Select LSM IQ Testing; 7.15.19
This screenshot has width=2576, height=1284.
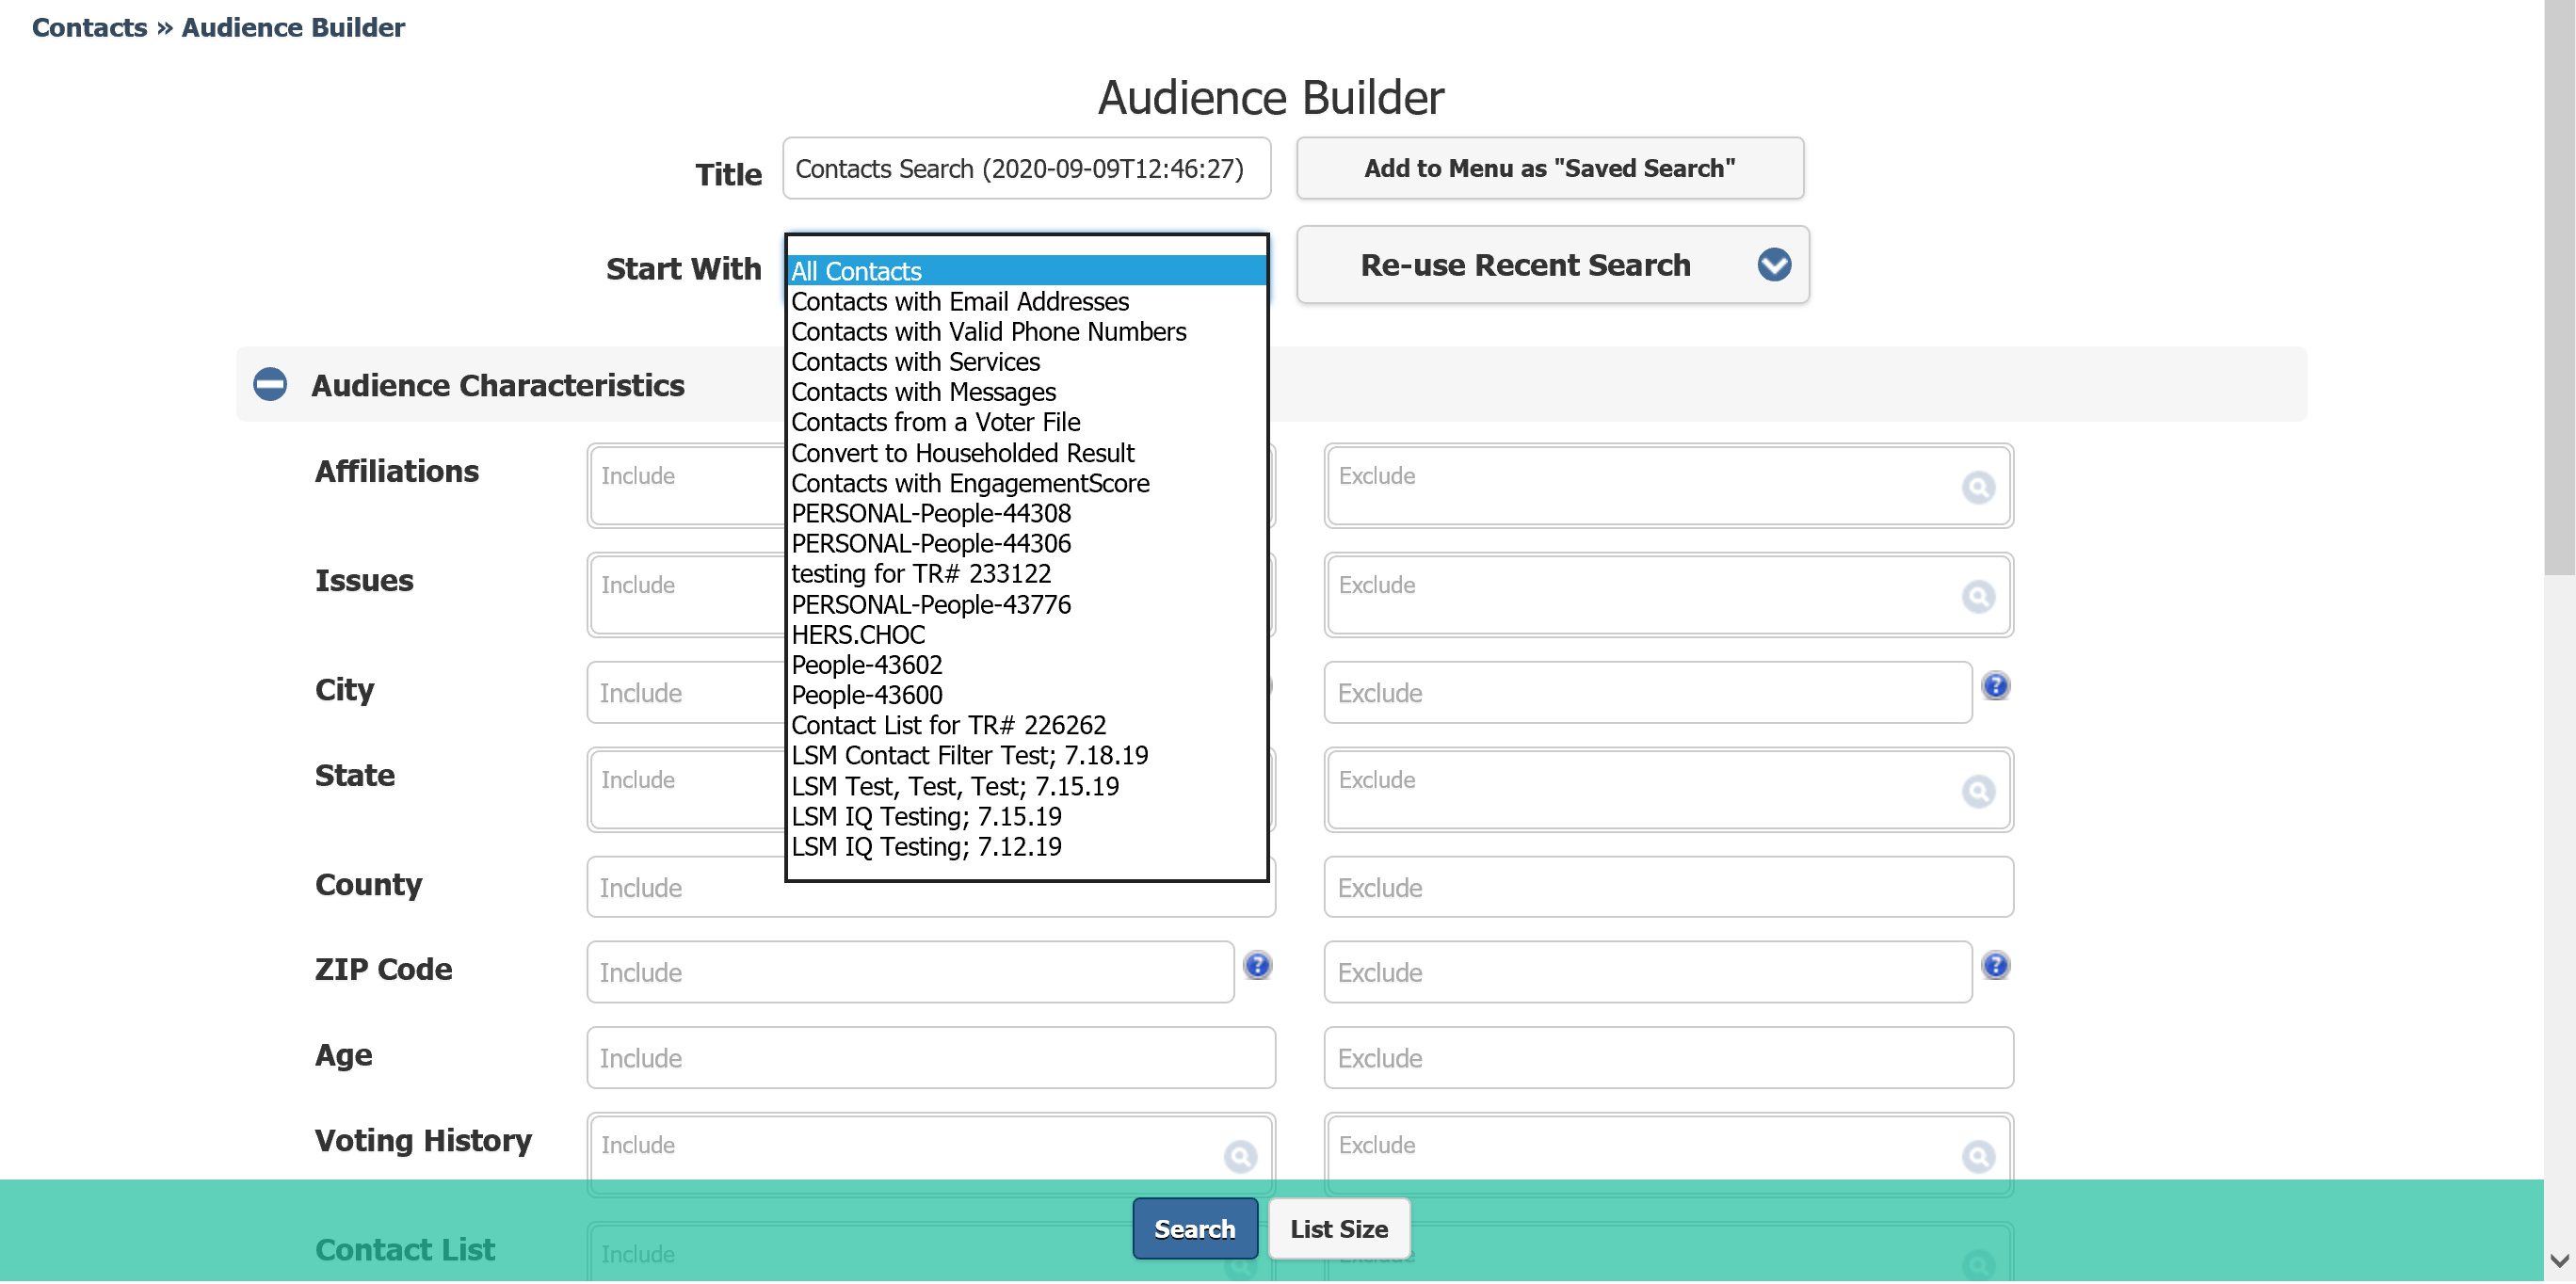coord(1027,817)
